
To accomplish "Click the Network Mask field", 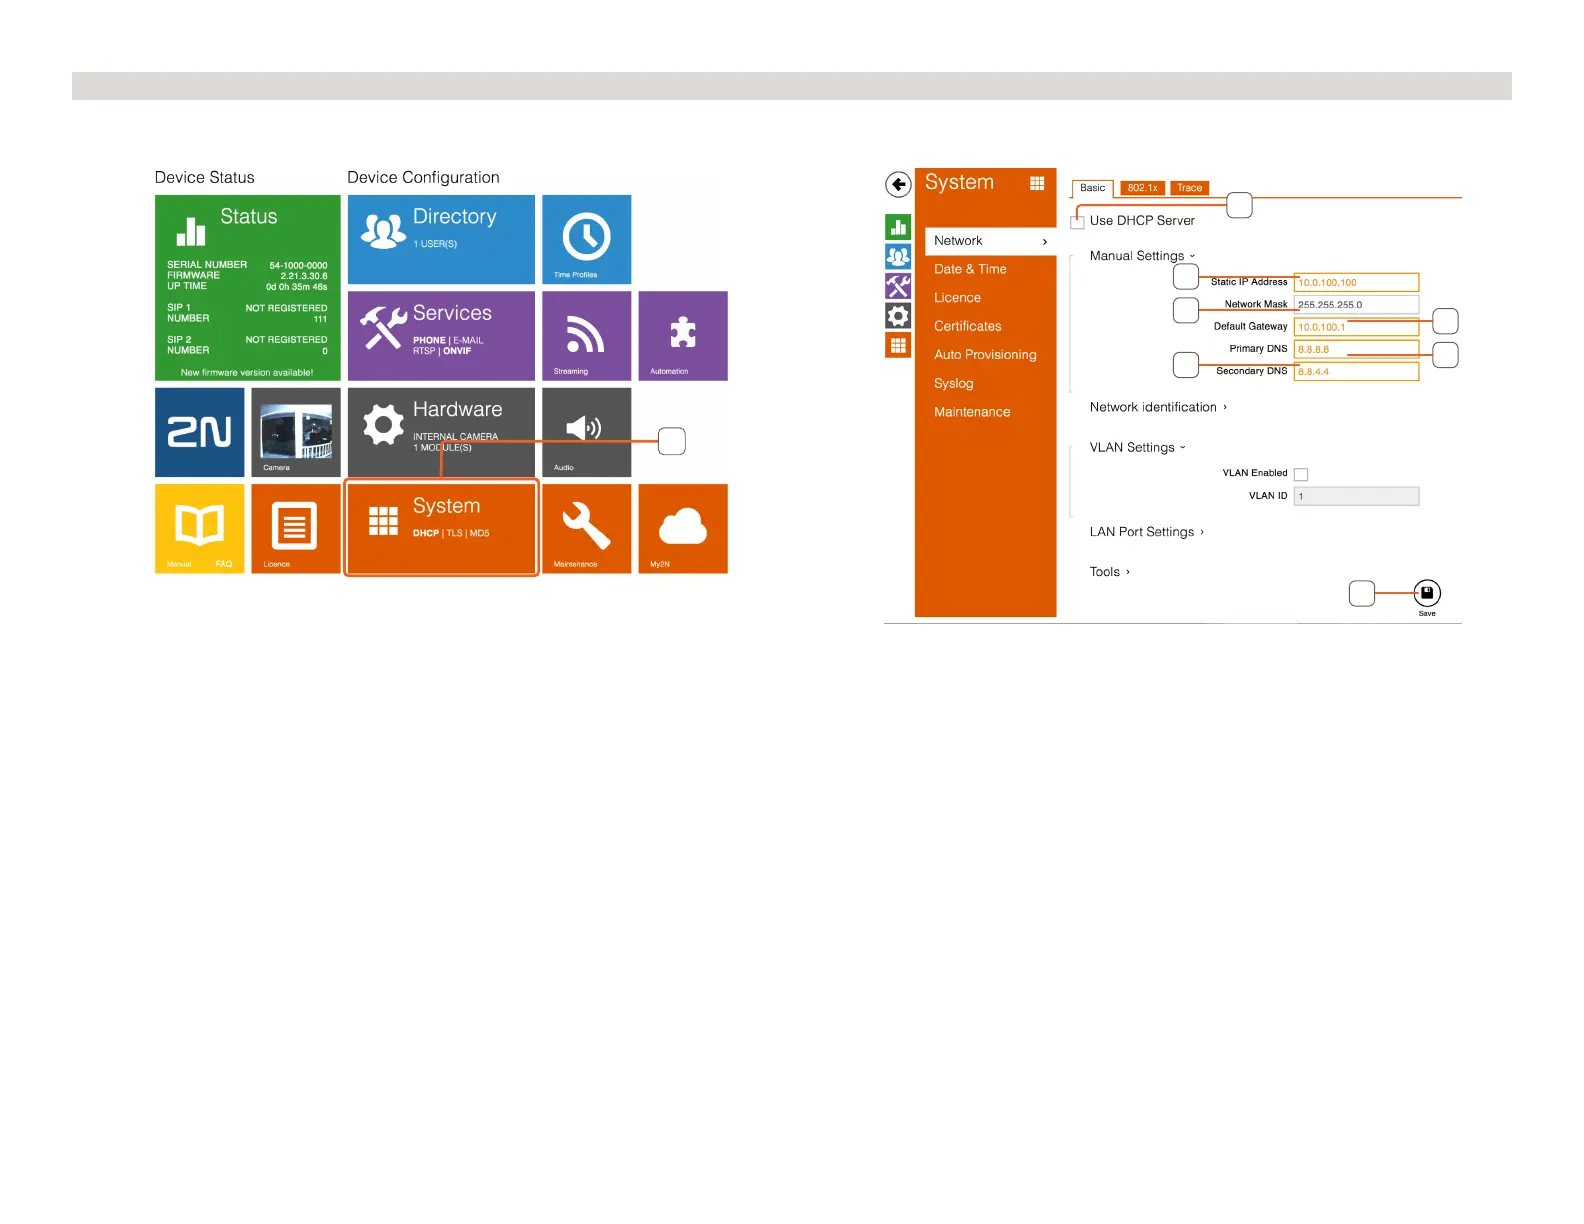I will click(1356, 305).
